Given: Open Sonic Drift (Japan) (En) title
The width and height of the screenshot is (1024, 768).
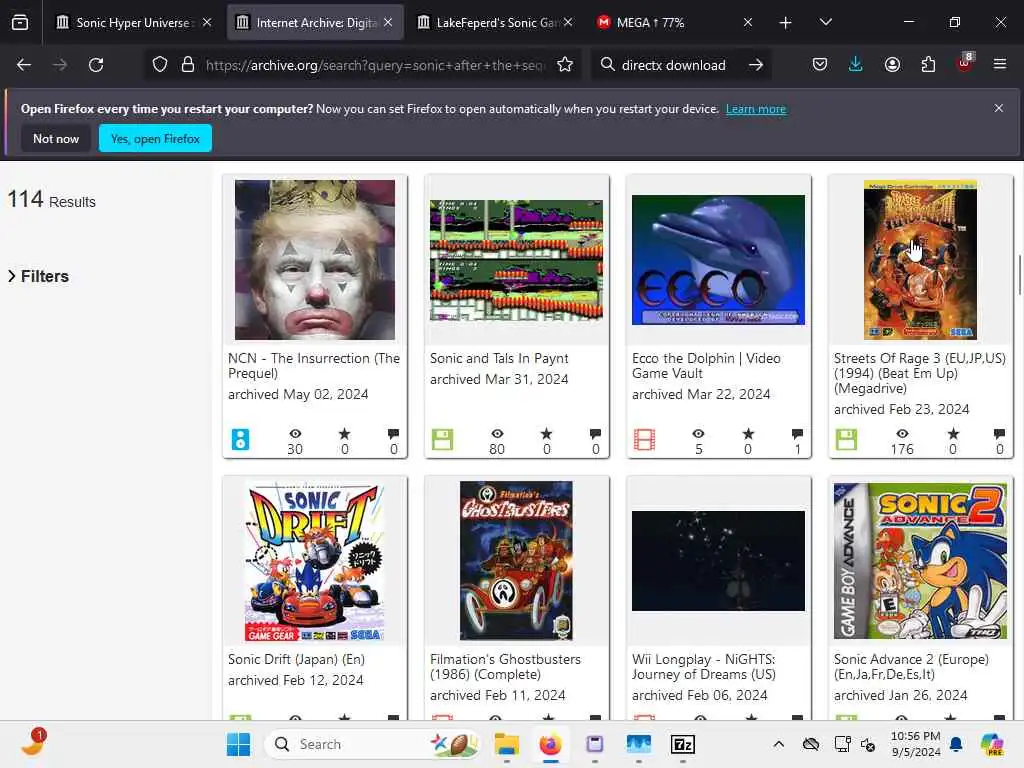Looking at the screenshot, I should tap(296, 660).
